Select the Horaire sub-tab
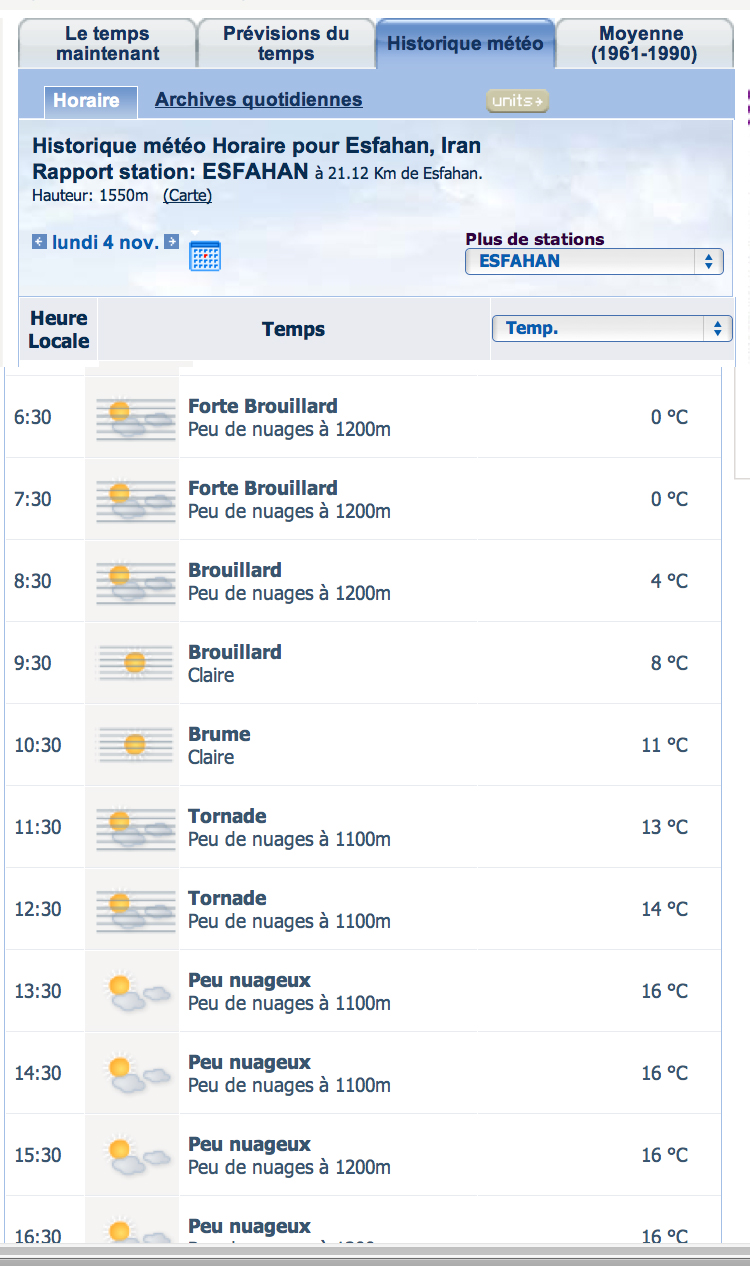Screen dimensions: 750x1266 point(86,101)
